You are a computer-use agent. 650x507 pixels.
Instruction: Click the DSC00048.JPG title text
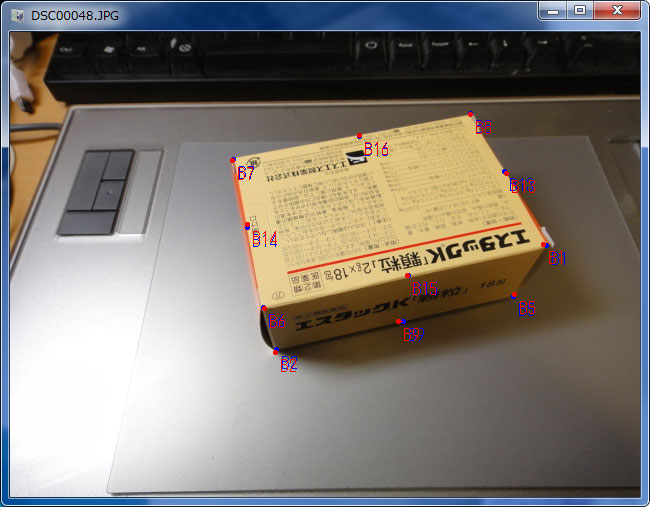[75, 16]
